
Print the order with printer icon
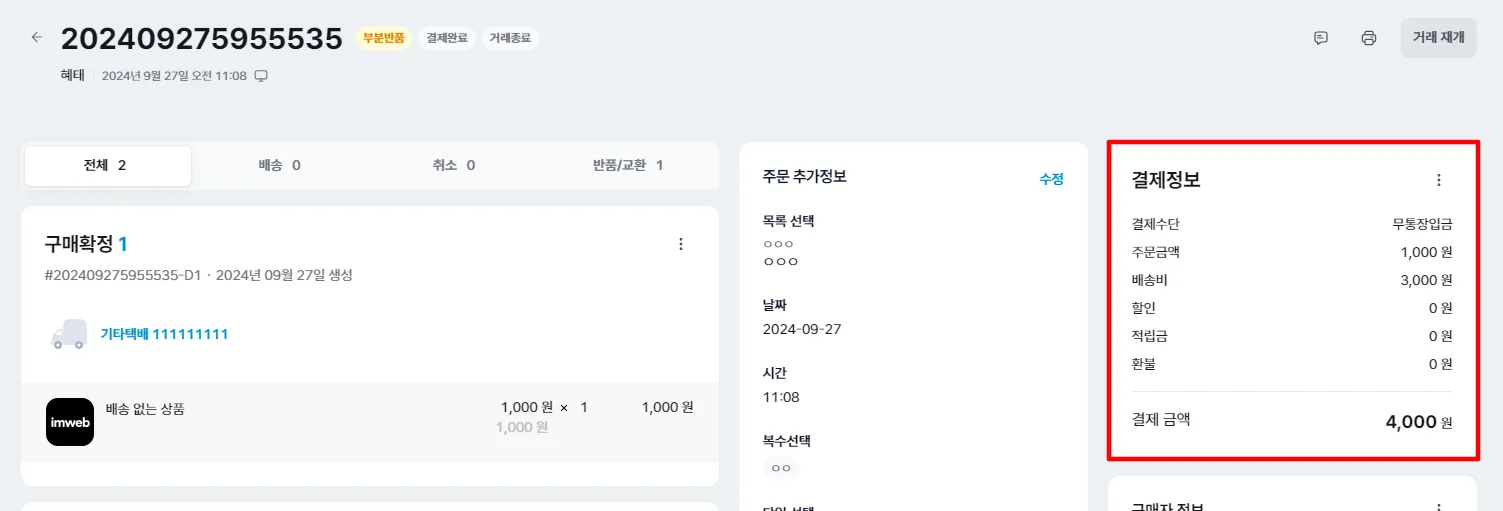click(x=1369, y=38)
